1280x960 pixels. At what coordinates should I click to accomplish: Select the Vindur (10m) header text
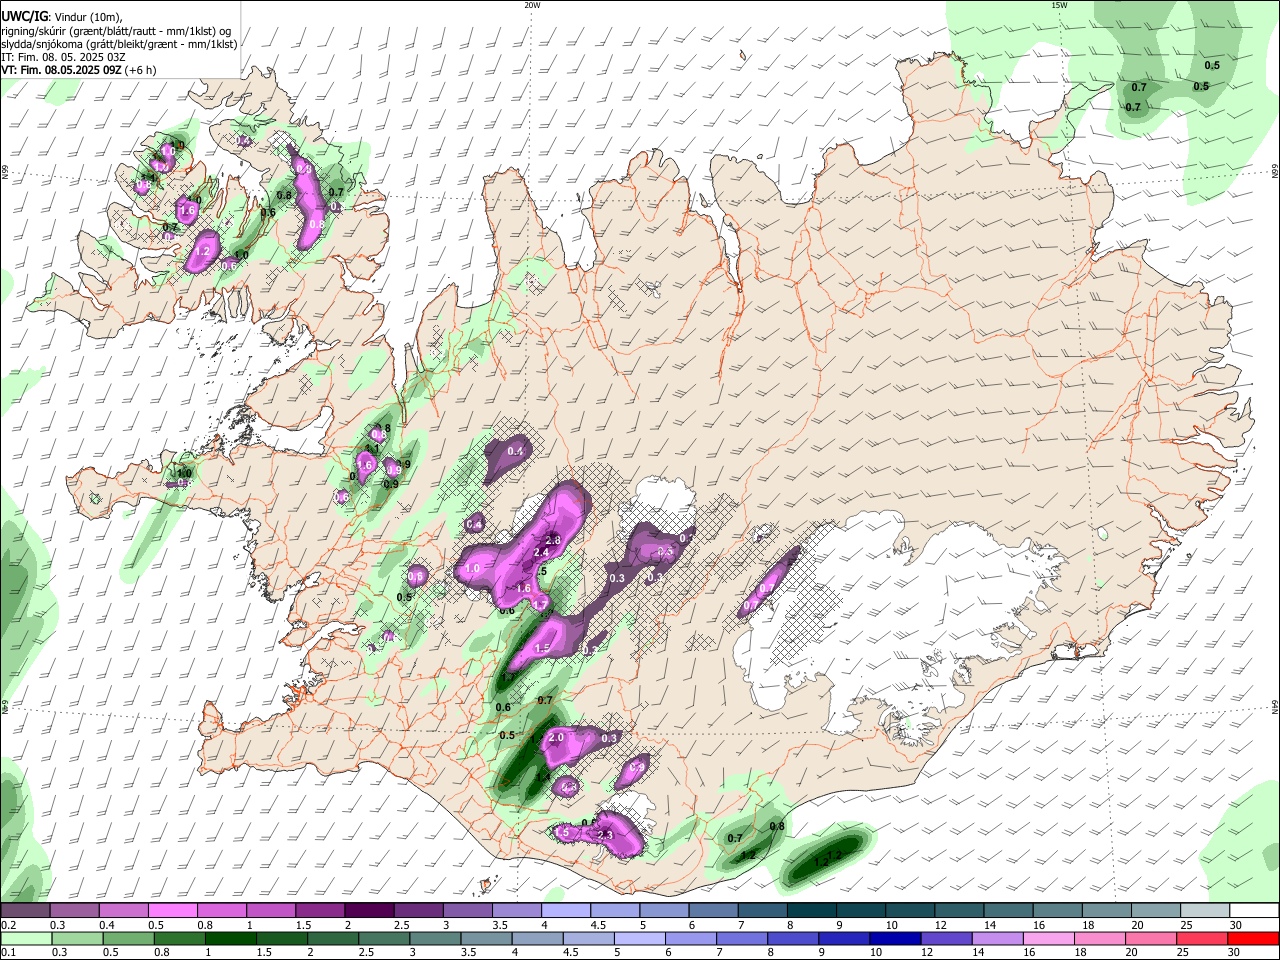tap(88, 17)
